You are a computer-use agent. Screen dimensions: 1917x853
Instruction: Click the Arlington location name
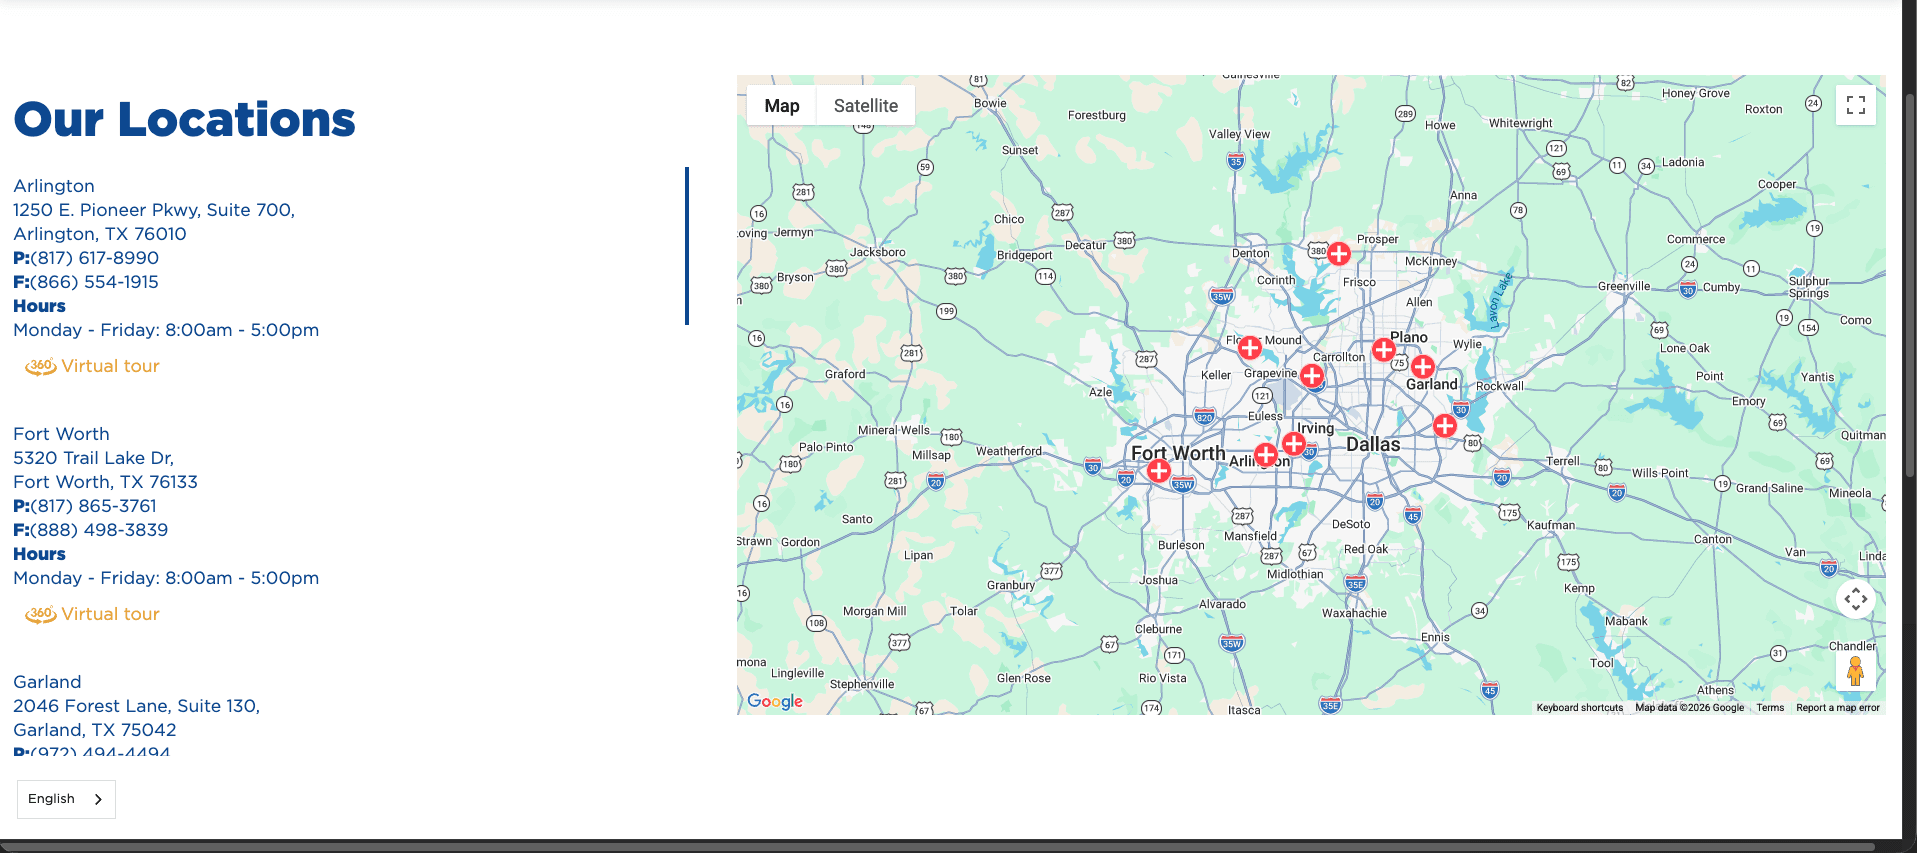[x=54, y=186]
